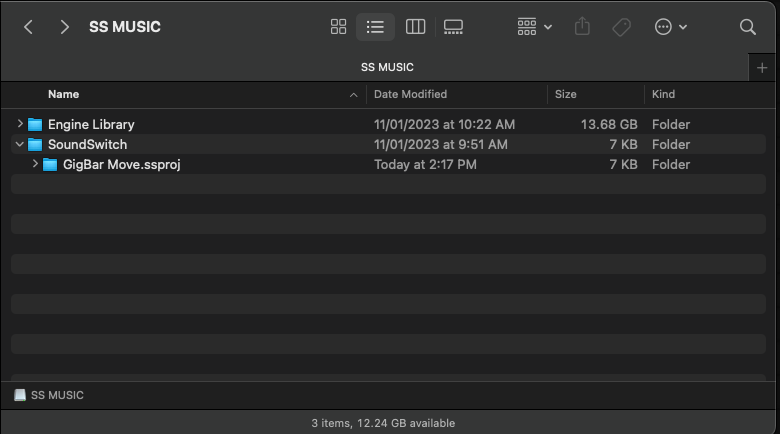Image resolution: width=780 pixels, height=434 pixels.
Task: Switch to column view
Action: point(415,27)
